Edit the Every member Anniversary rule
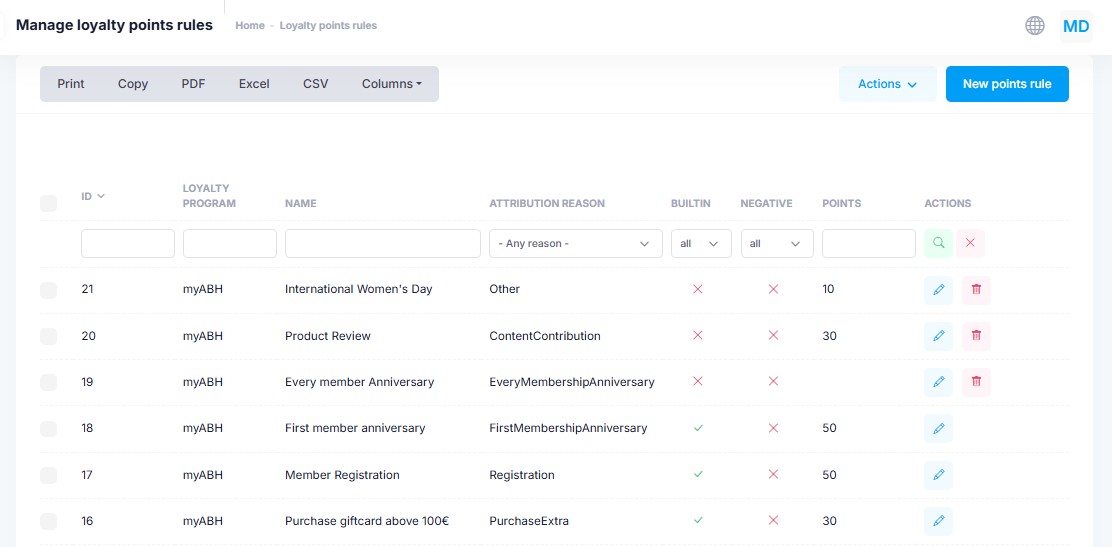The image size is (1112, 547). click(938, 382)
